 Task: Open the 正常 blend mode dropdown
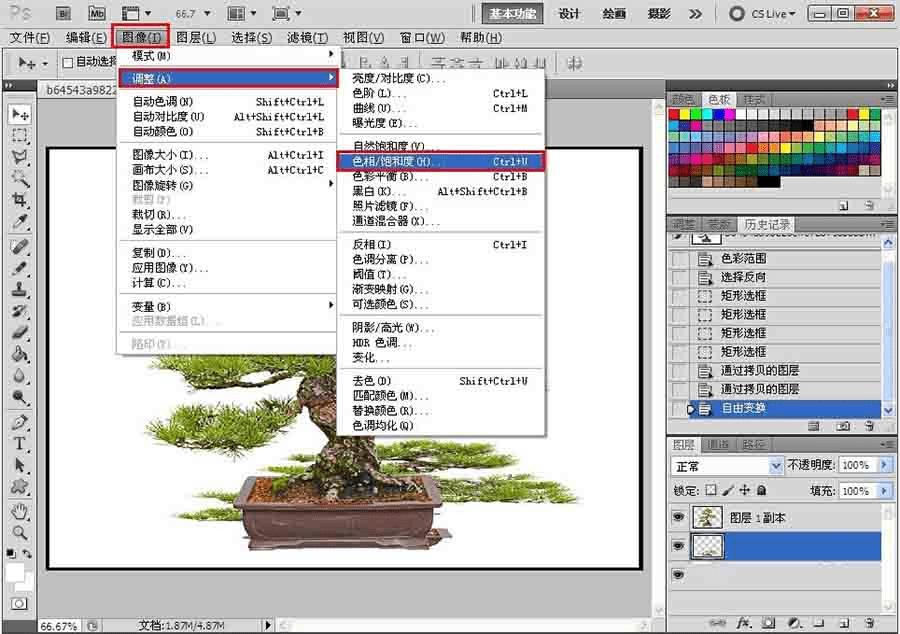click(777, 466)
